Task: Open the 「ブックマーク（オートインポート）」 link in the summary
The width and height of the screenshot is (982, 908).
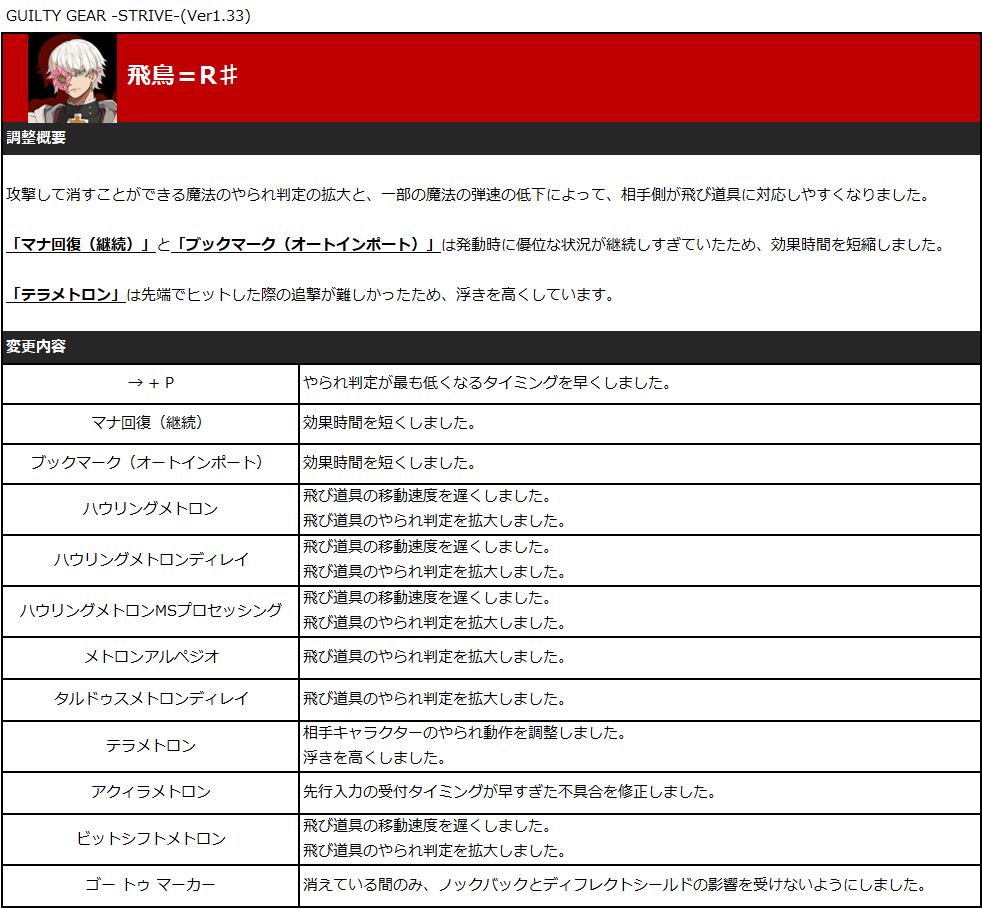Action: pyautogui.click(x=305, y=245)
